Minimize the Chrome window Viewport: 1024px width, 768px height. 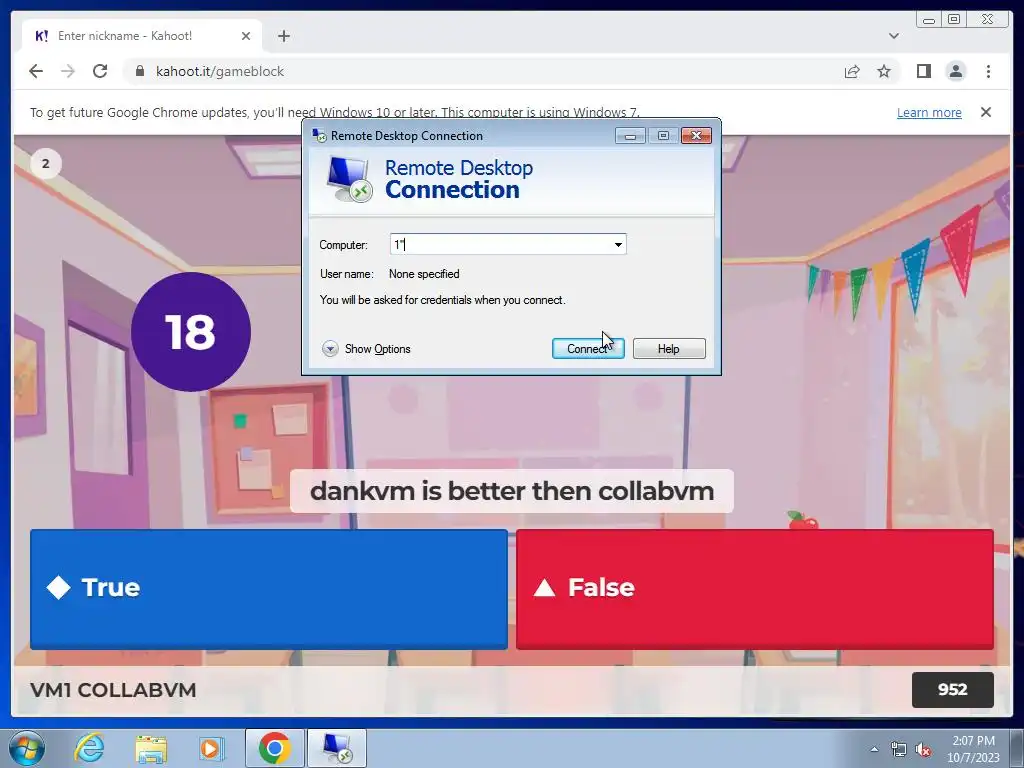[x=929, y=20]
